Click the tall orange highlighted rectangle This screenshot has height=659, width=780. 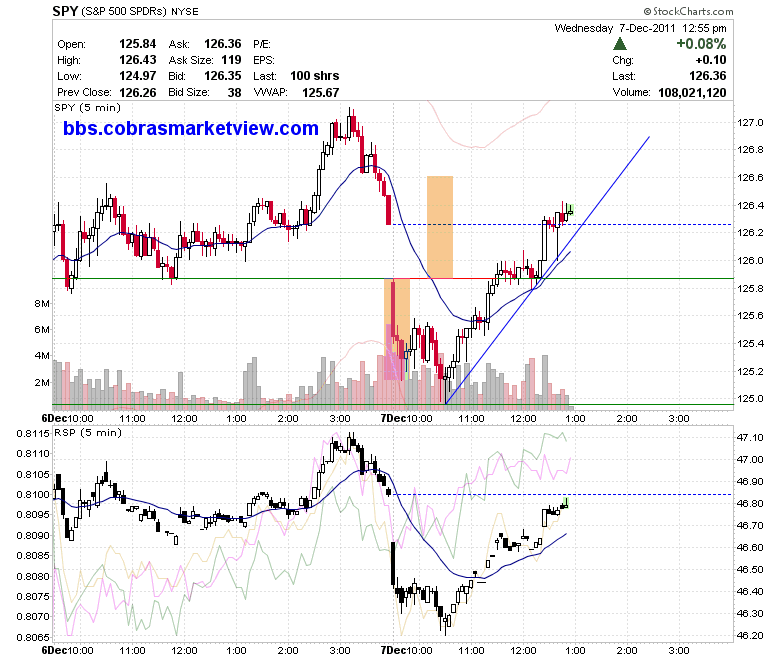[440, 227]
